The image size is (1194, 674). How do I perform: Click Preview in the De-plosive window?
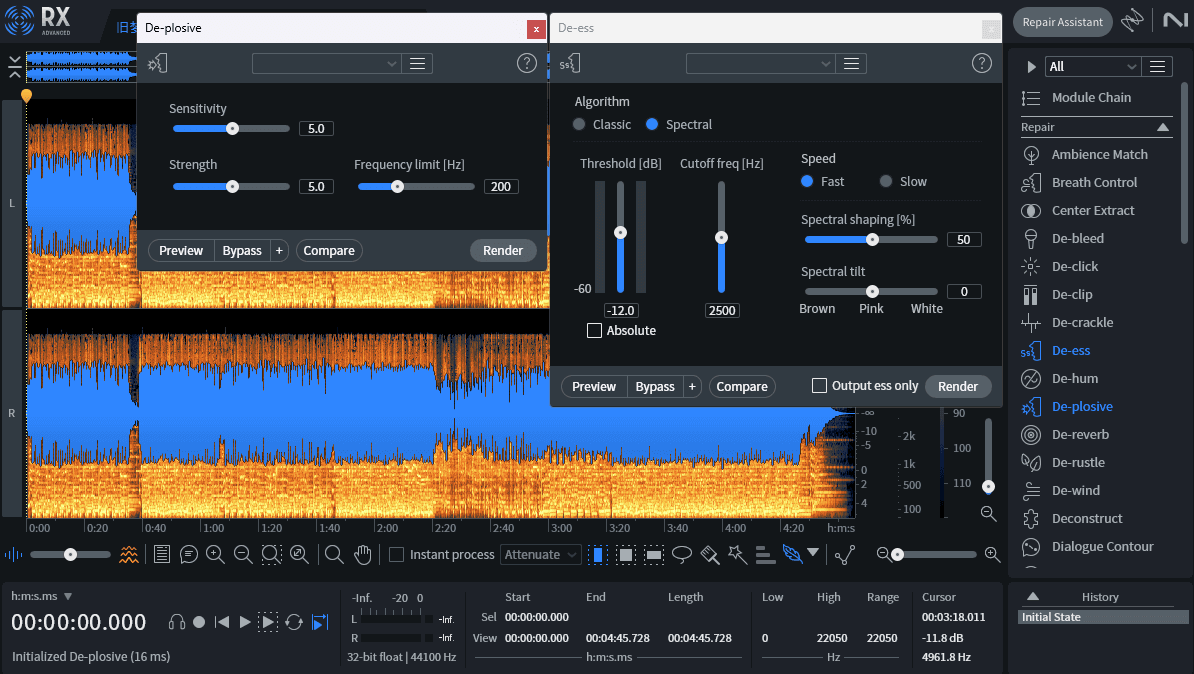181,251
